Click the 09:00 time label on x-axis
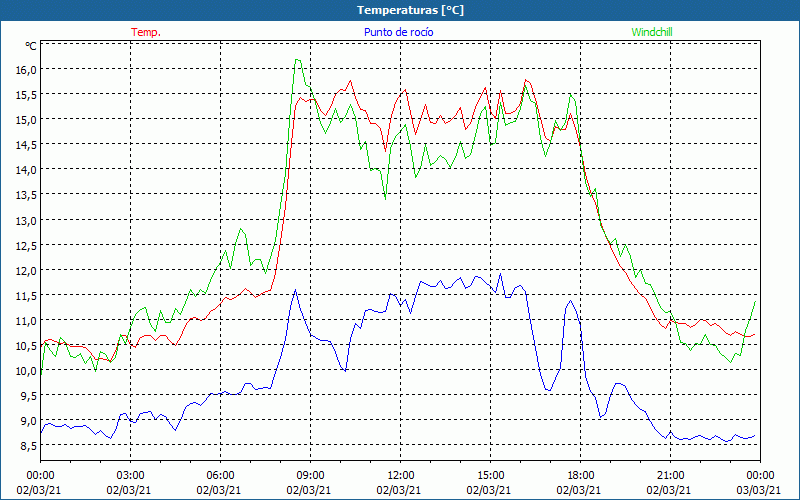The image size is (800, 500). click(x=310, y=476)
